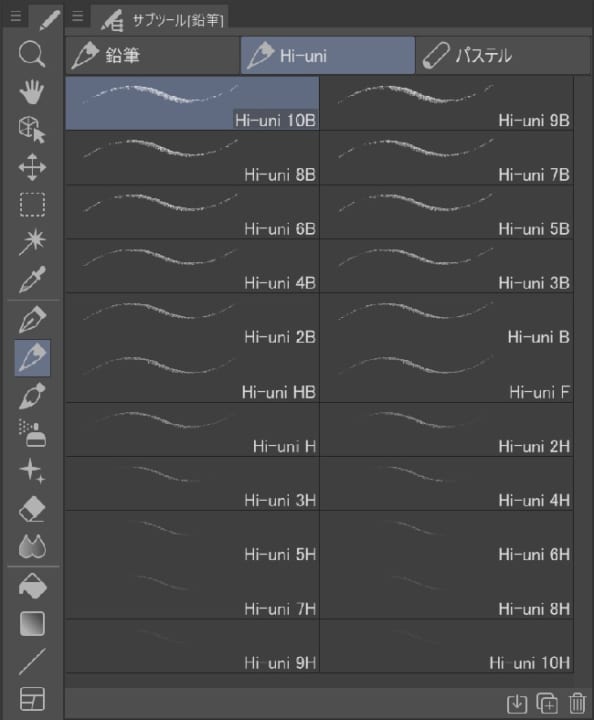Click the duplicate sub tool icon

547,703
